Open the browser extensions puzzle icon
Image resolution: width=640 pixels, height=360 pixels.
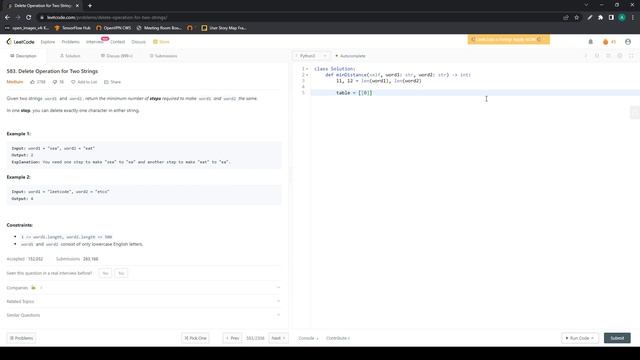click(600, 18)
